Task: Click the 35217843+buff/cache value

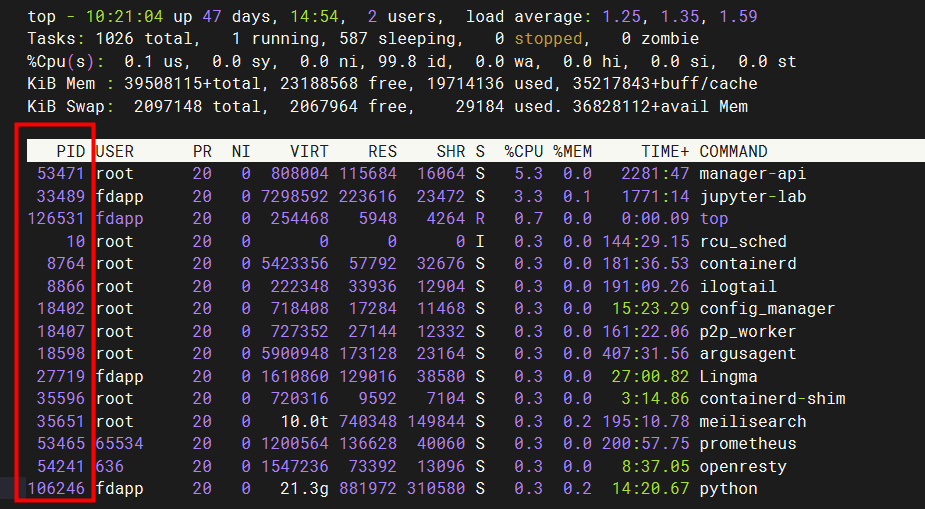Action: 665,83
